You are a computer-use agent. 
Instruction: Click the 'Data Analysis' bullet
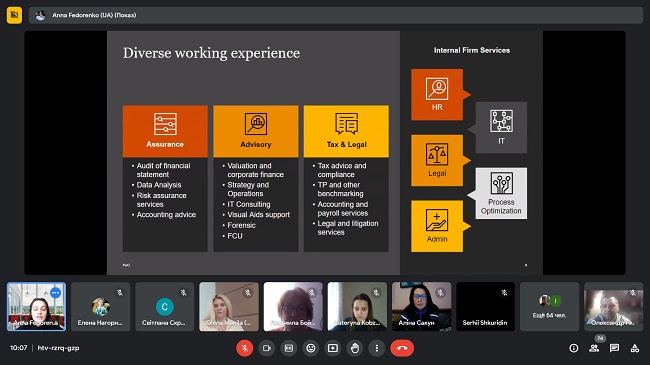(159, 185)
